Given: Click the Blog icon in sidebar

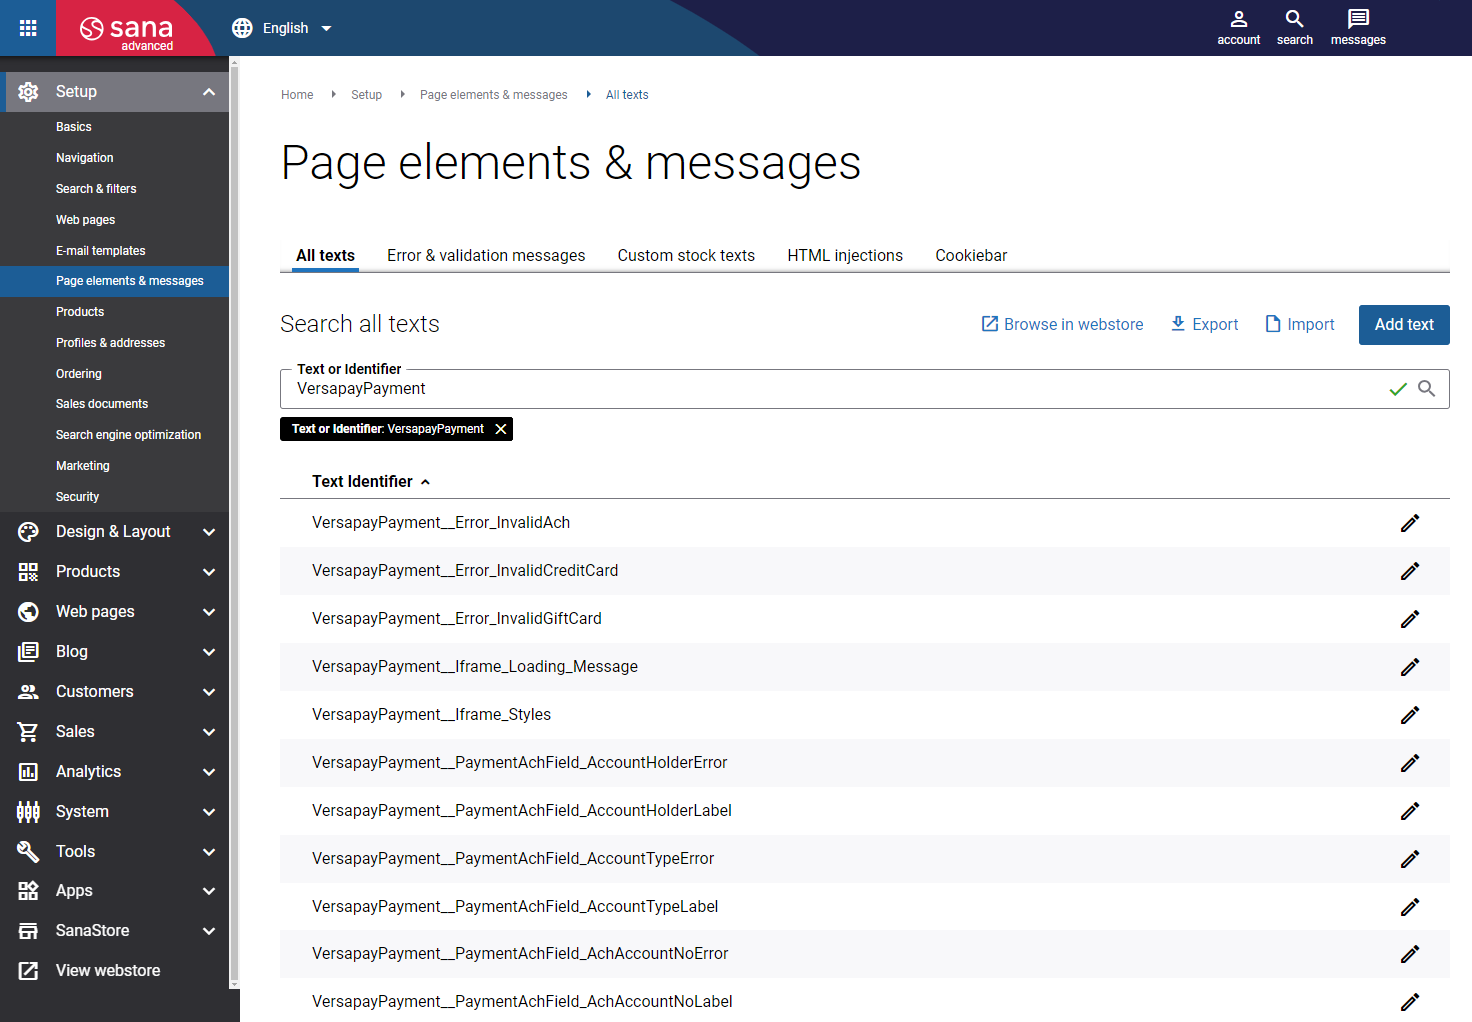Looking at the screenshot, I should (x=28, y=652).
